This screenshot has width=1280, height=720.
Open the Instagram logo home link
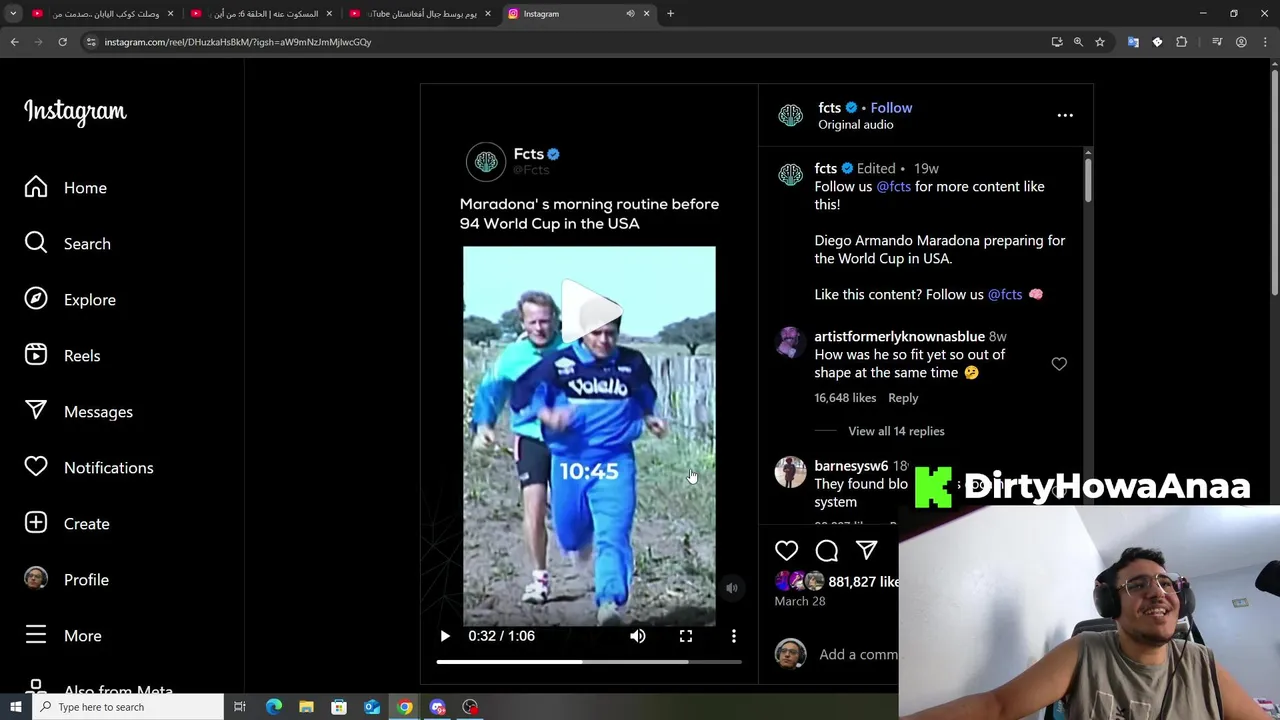pos(75,111)
